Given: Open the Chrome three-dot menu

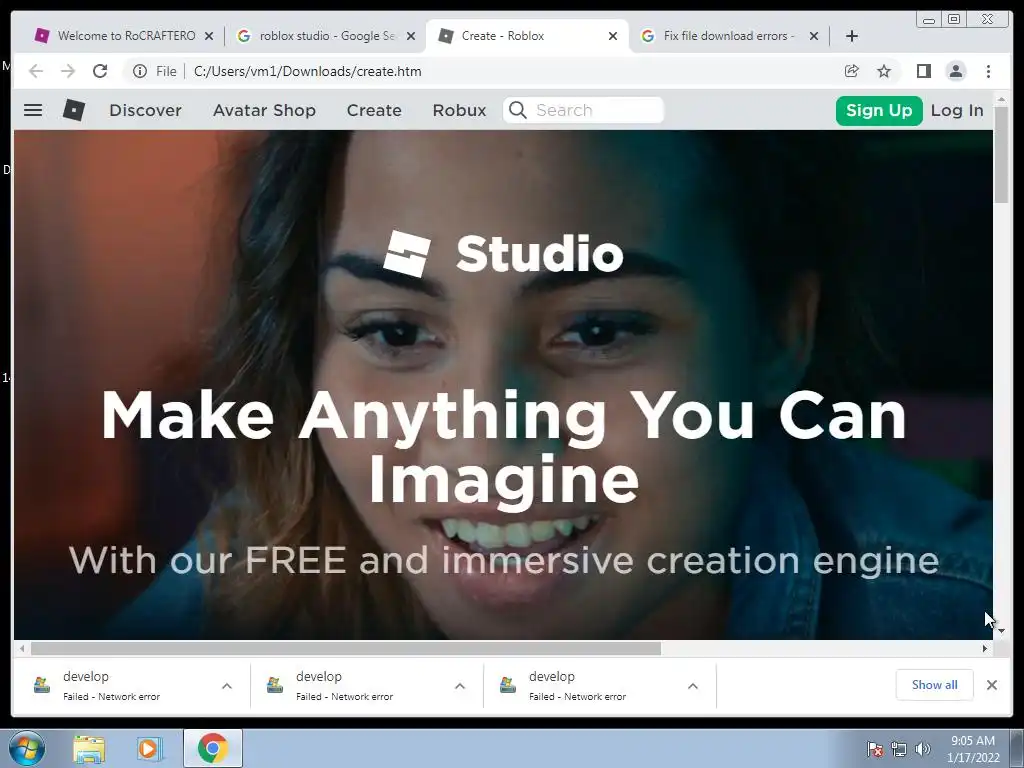Looking at the screenshot, I should pos(988,71).
